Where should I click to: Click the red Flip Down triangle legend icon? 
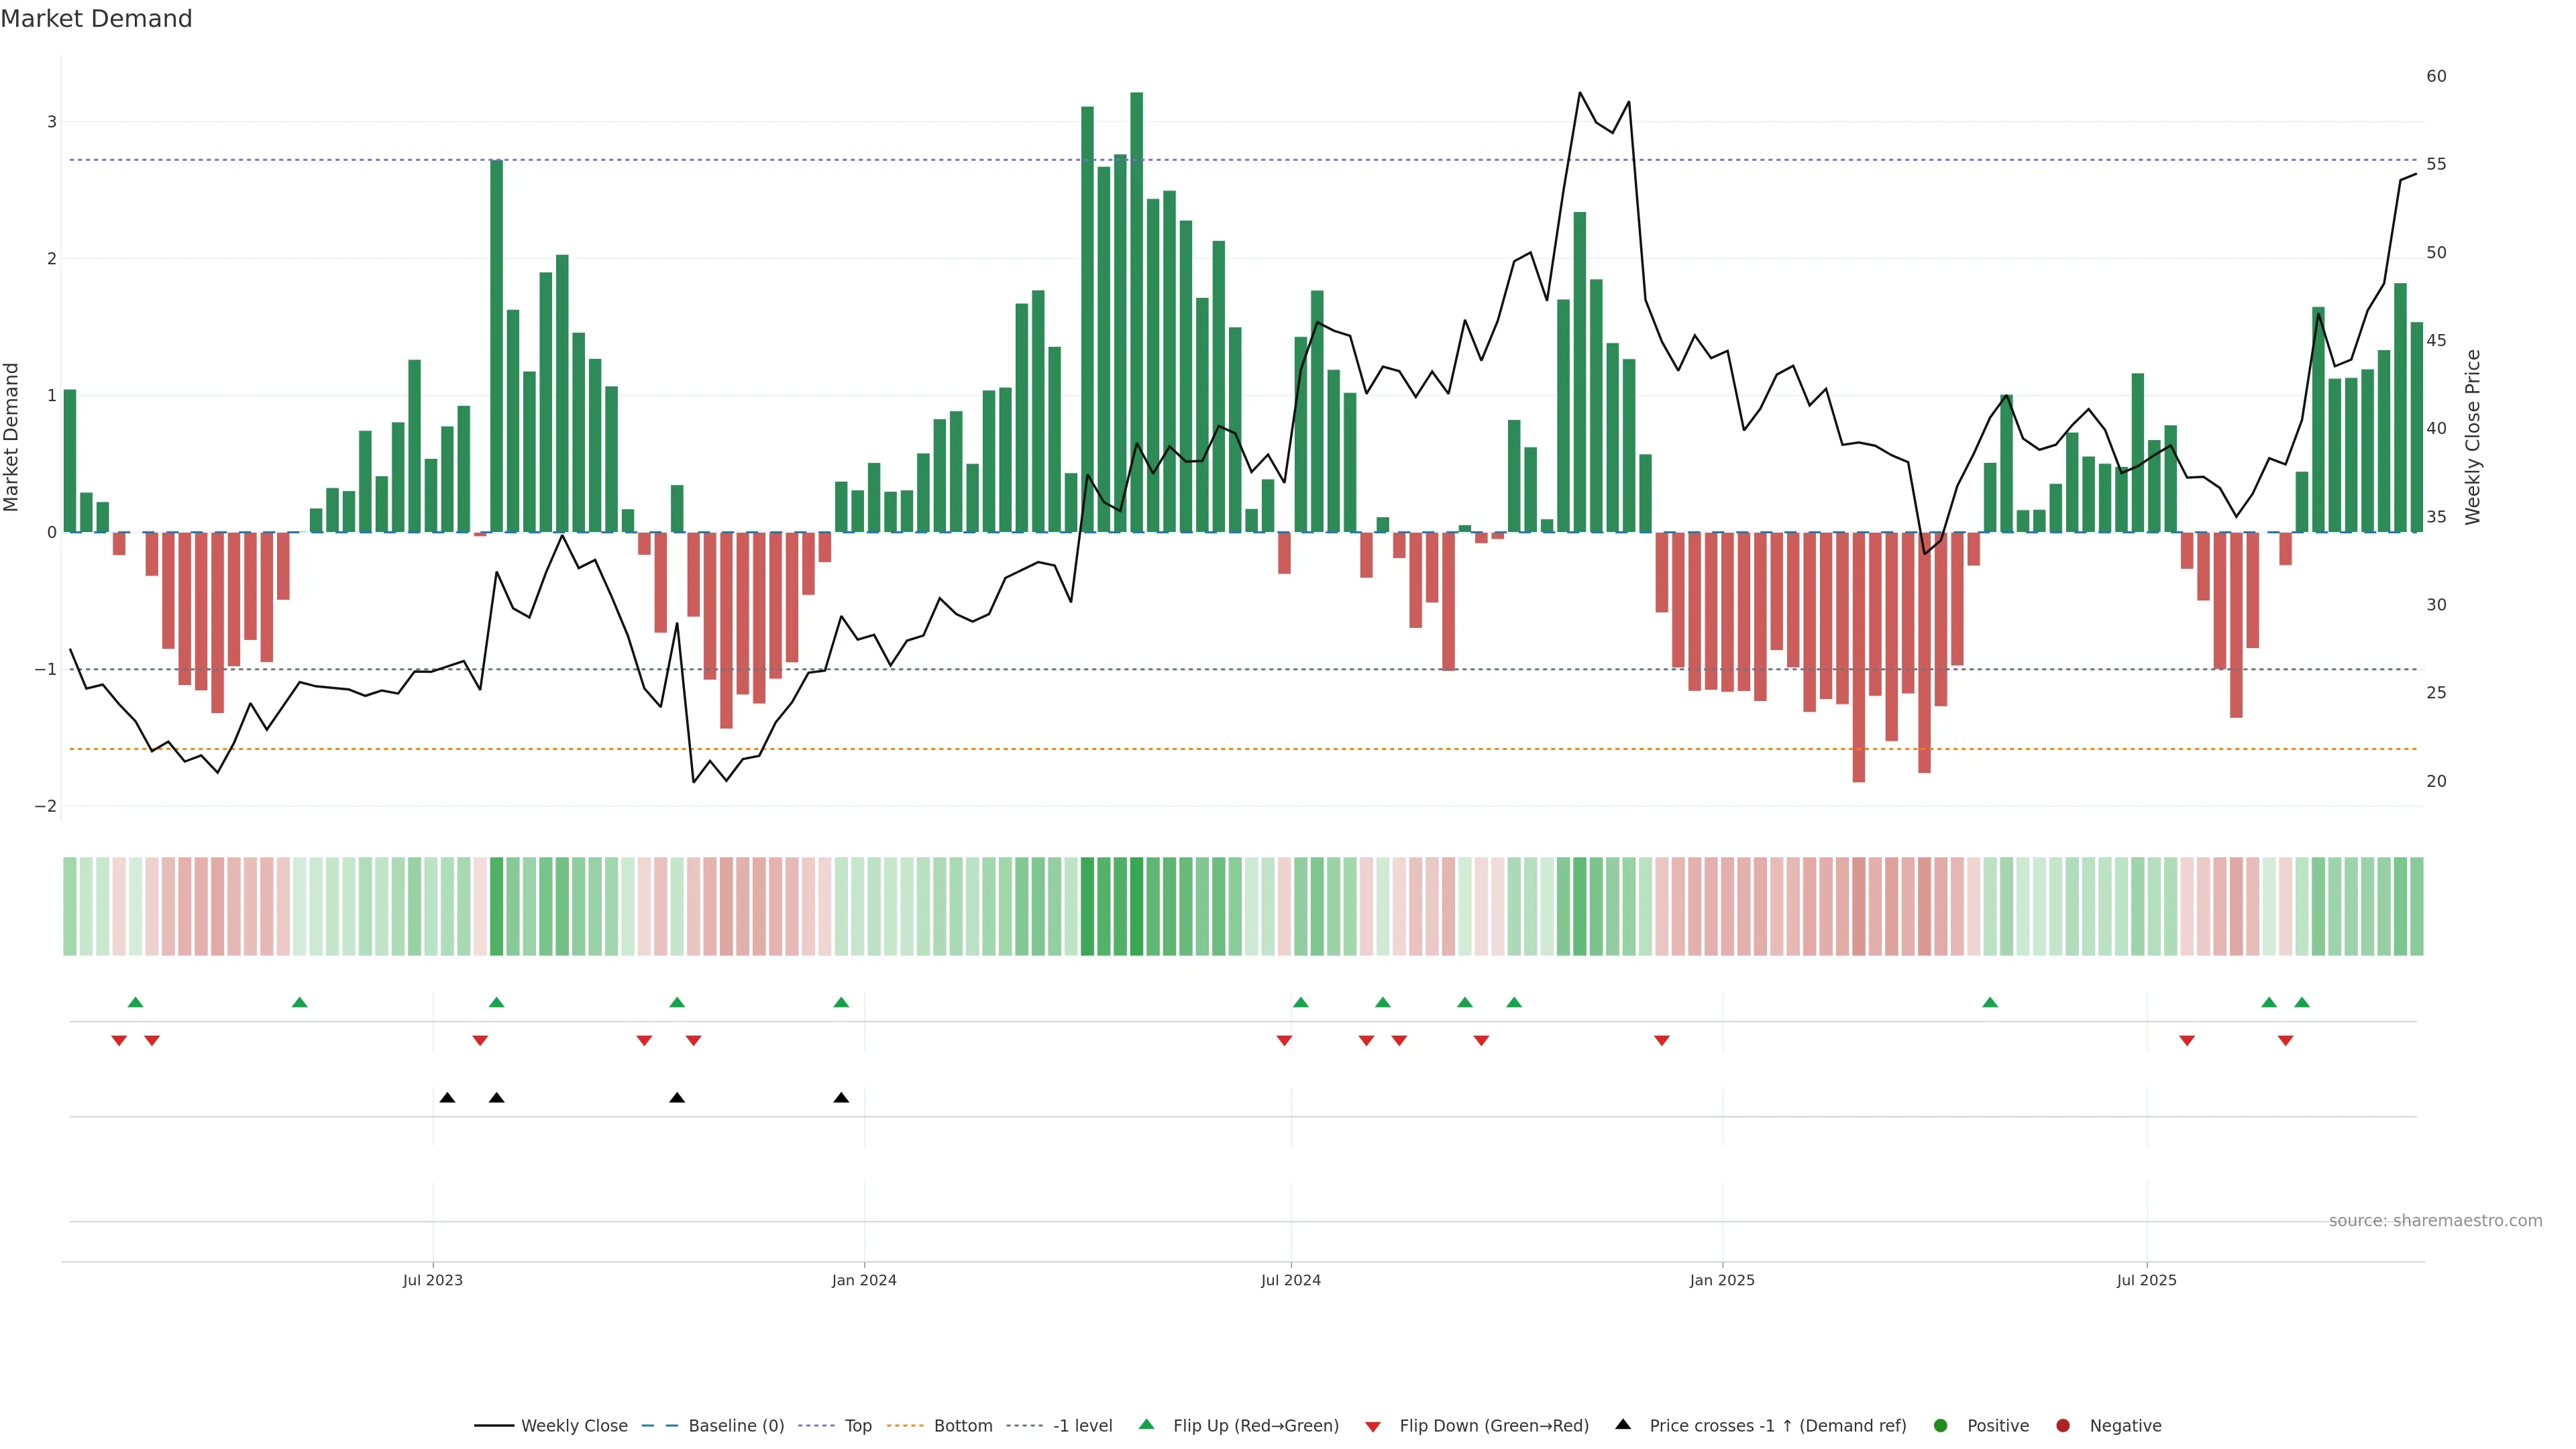[x=1373, y=1427]
